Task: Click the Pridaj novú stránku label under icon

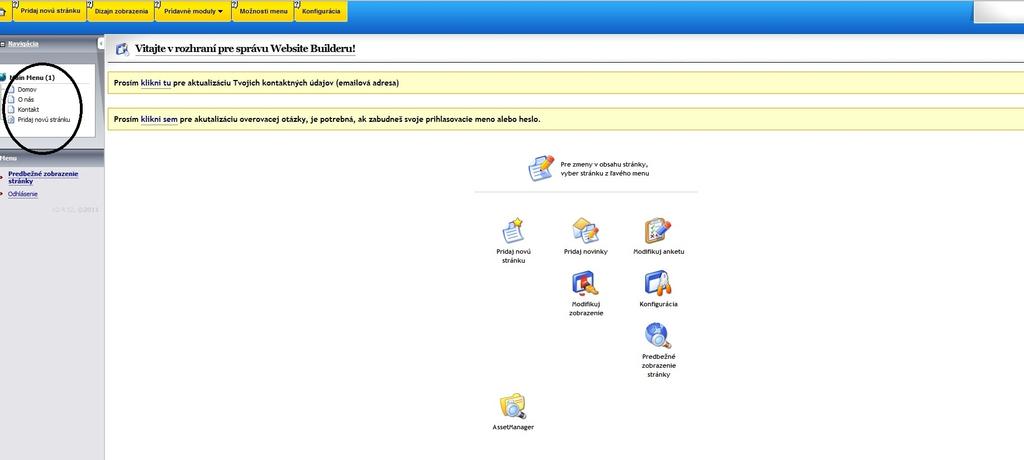Action: (x=513, y=255)
